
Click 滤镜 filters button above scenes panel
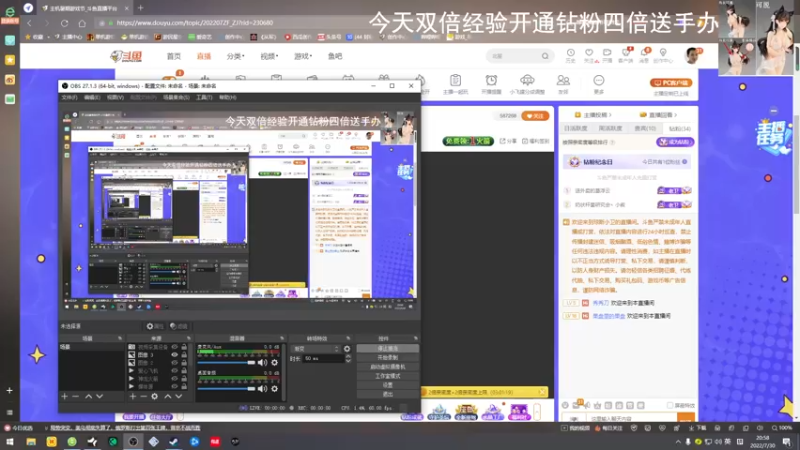(179, 326)
